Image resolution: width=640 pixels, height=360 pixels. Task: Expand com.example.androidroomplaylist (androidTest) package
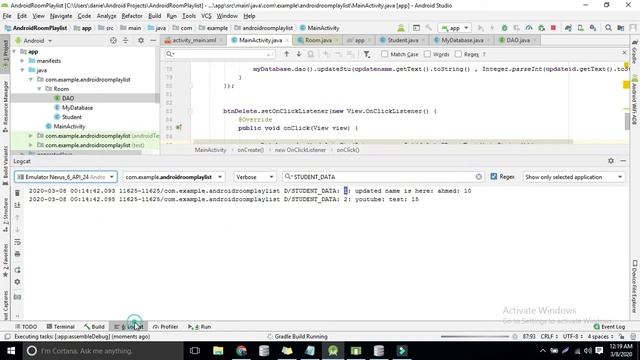[31, 136]
